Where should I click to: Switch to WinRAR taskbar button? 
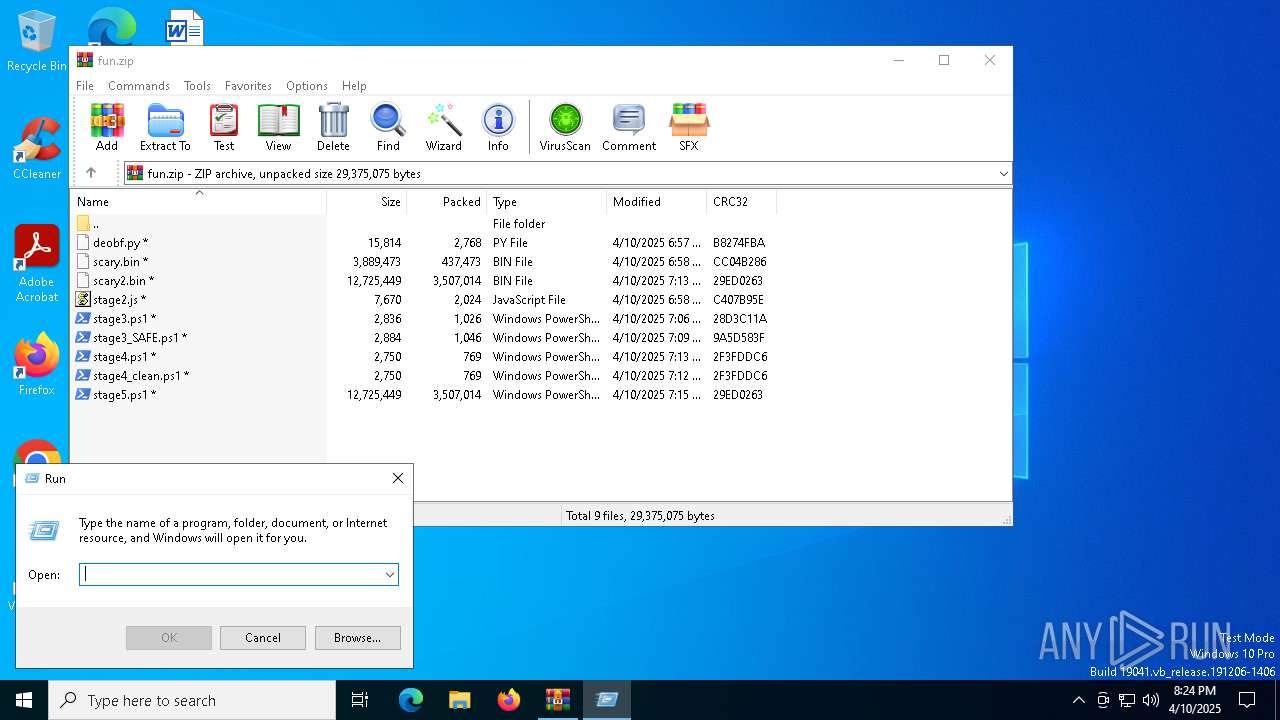[x=557, y=700]
